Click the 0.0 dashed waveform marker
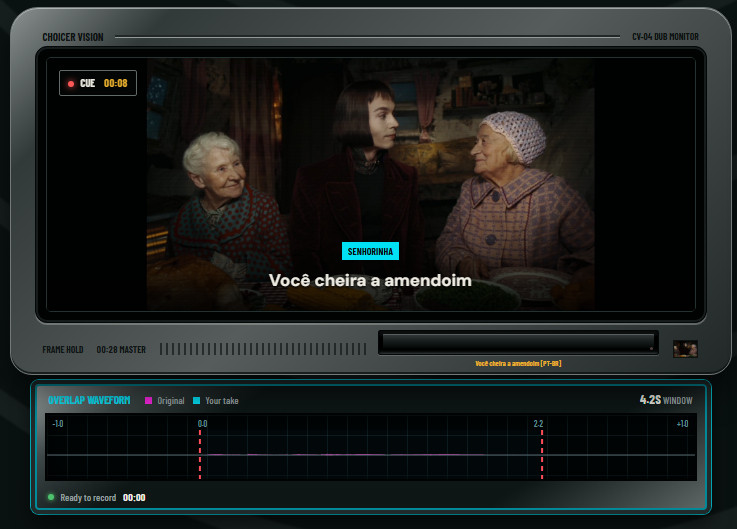This screenshot has height=529, width=737. pyautogui.click(x=200, y=454)
